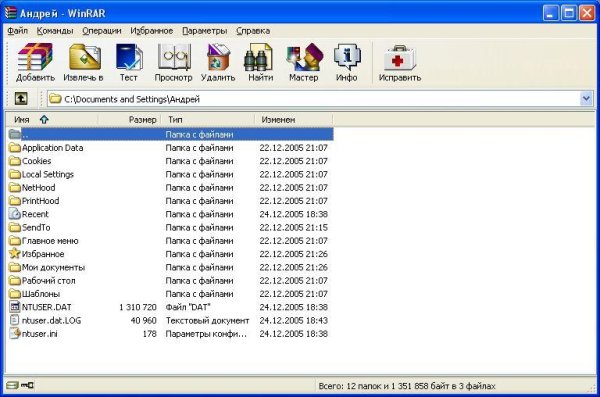The width and height of the screenshot is (600, 397).
Task: Sort by Имя column header
Action: click(x=52, y=119)
